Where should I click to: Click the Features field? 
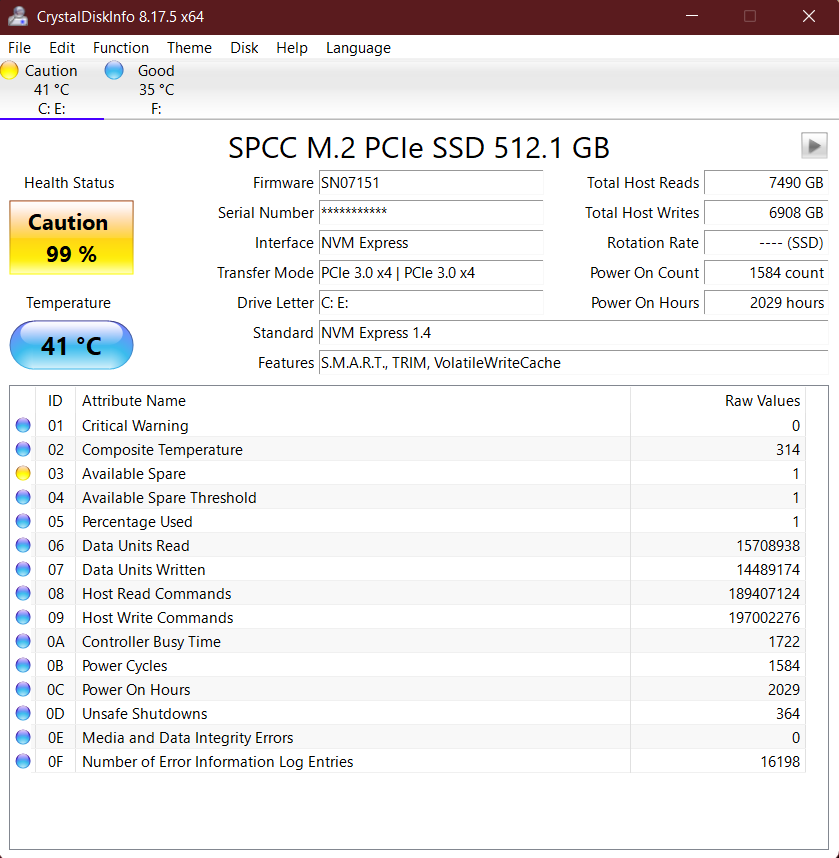pos(574,363)
